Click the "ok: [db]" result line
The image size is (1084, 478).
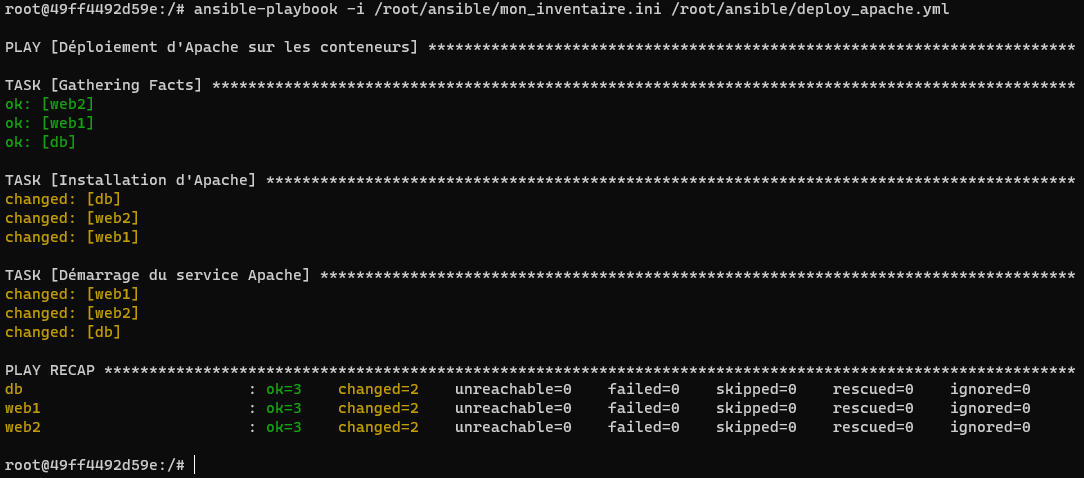click(x=41, y=142)
